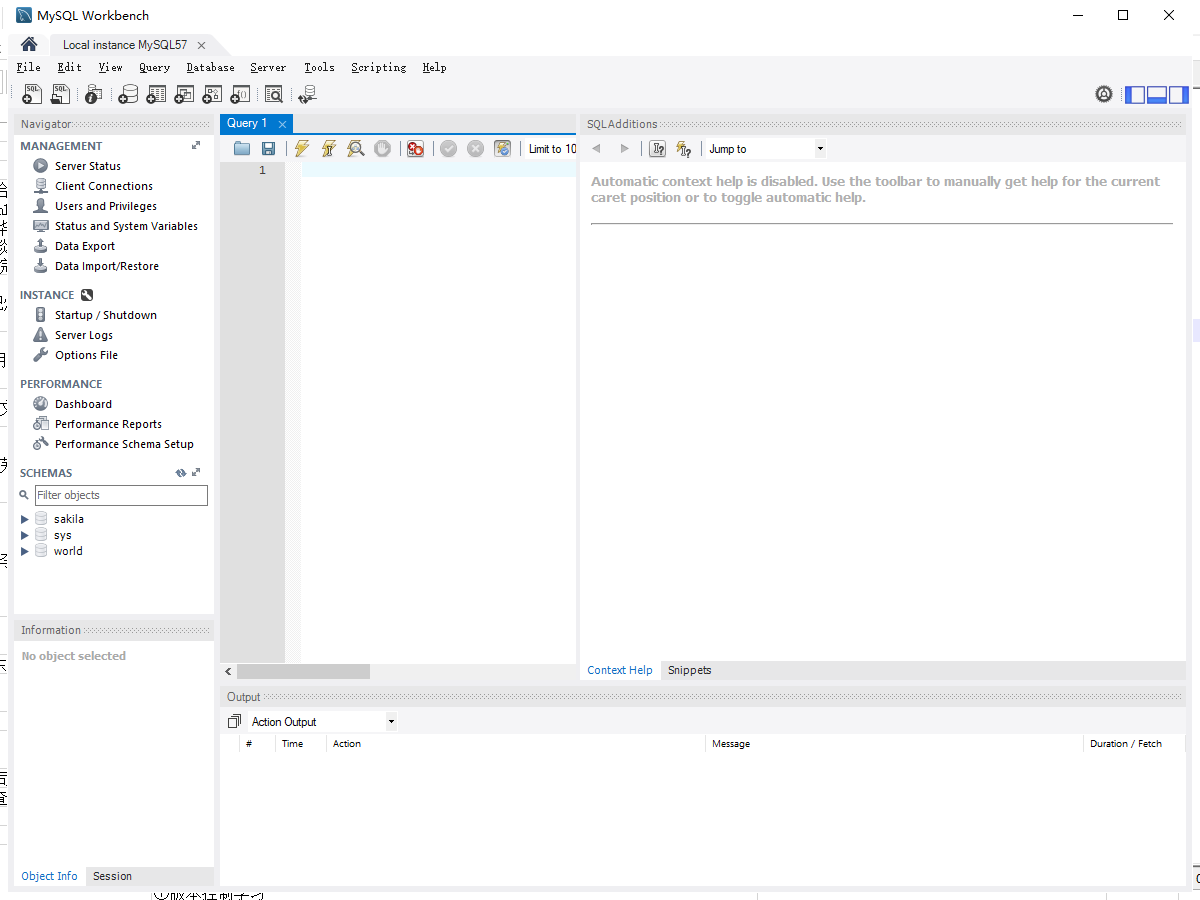Screen dimensions: 1200x900
Task: Open the Action Output dropdown
Action: [322, 722]
